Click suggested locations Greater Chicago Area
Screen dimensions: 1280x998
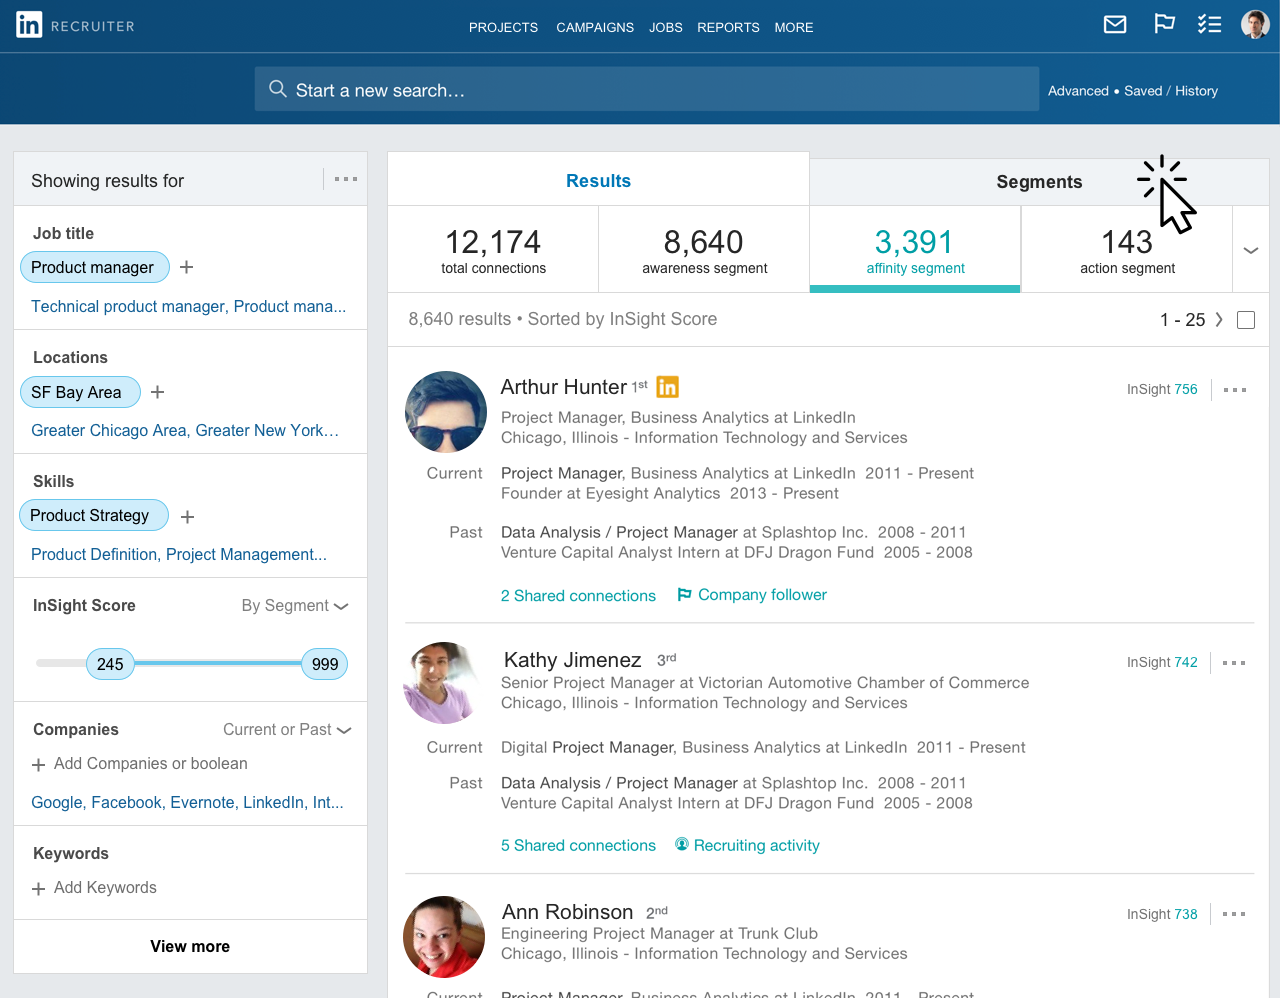tap(109, 430)
